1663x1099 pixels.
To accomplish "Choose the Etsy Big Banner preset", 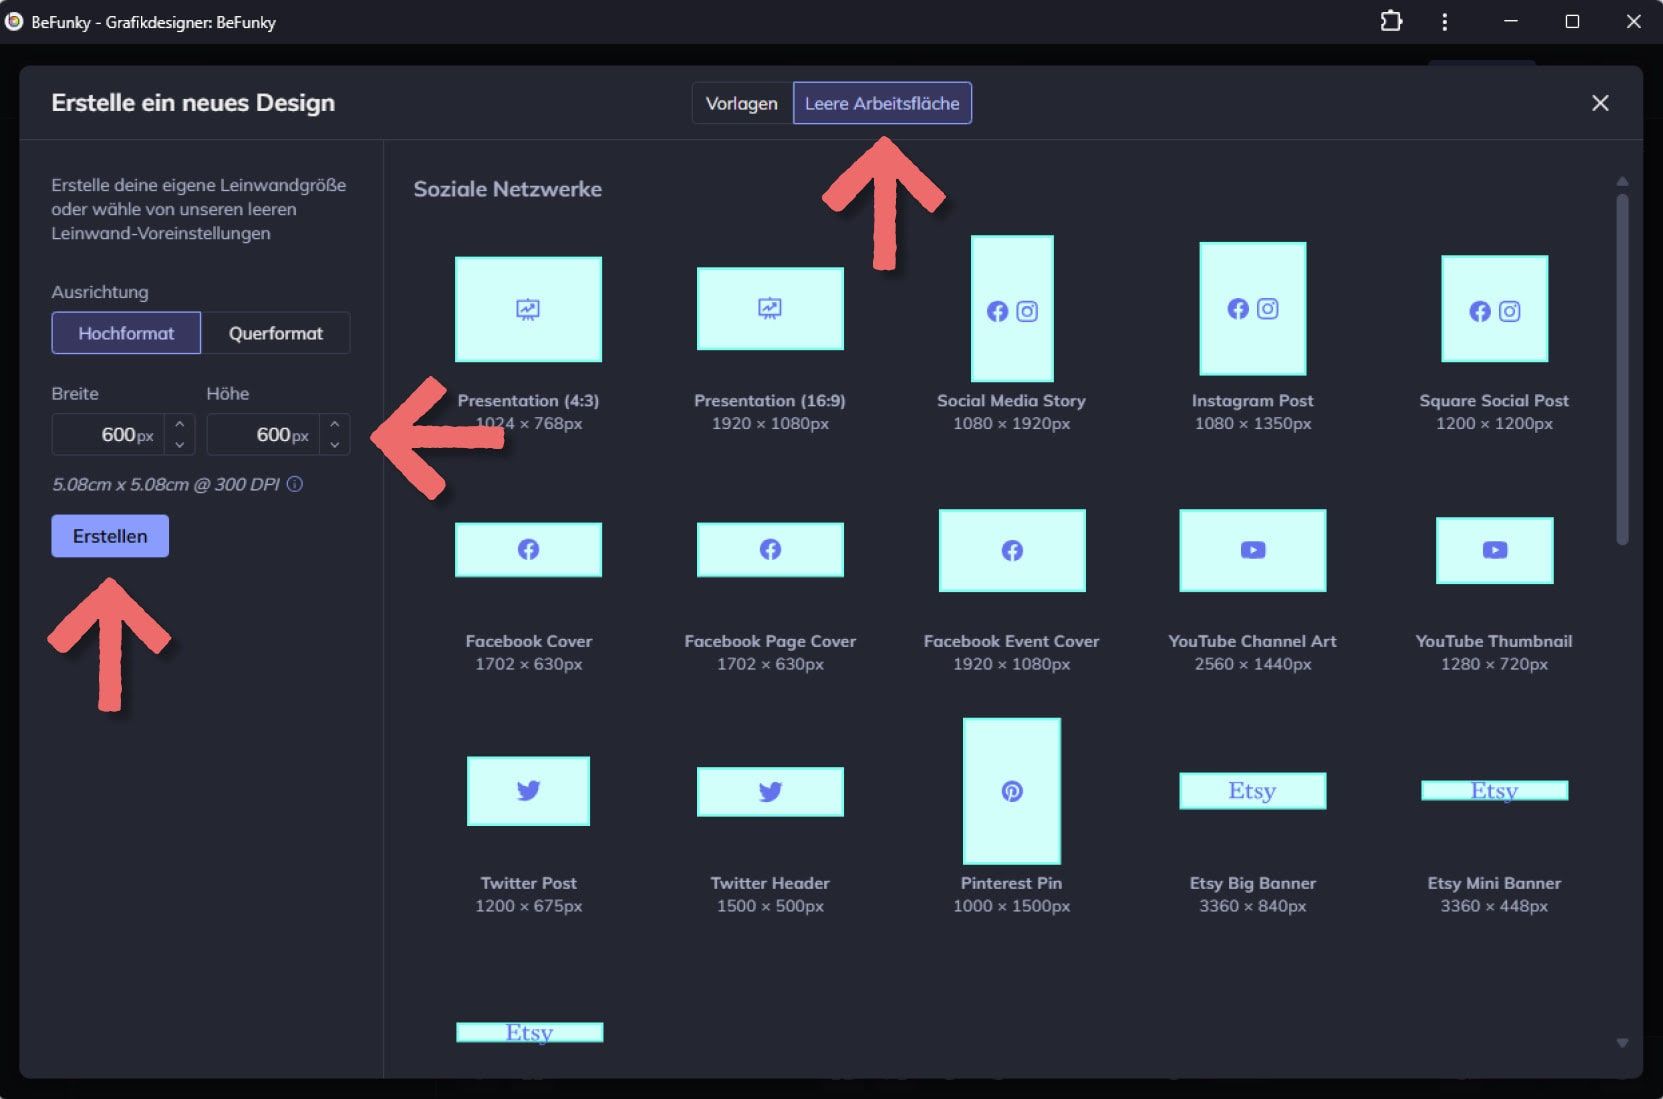I will pos(1253,791).
